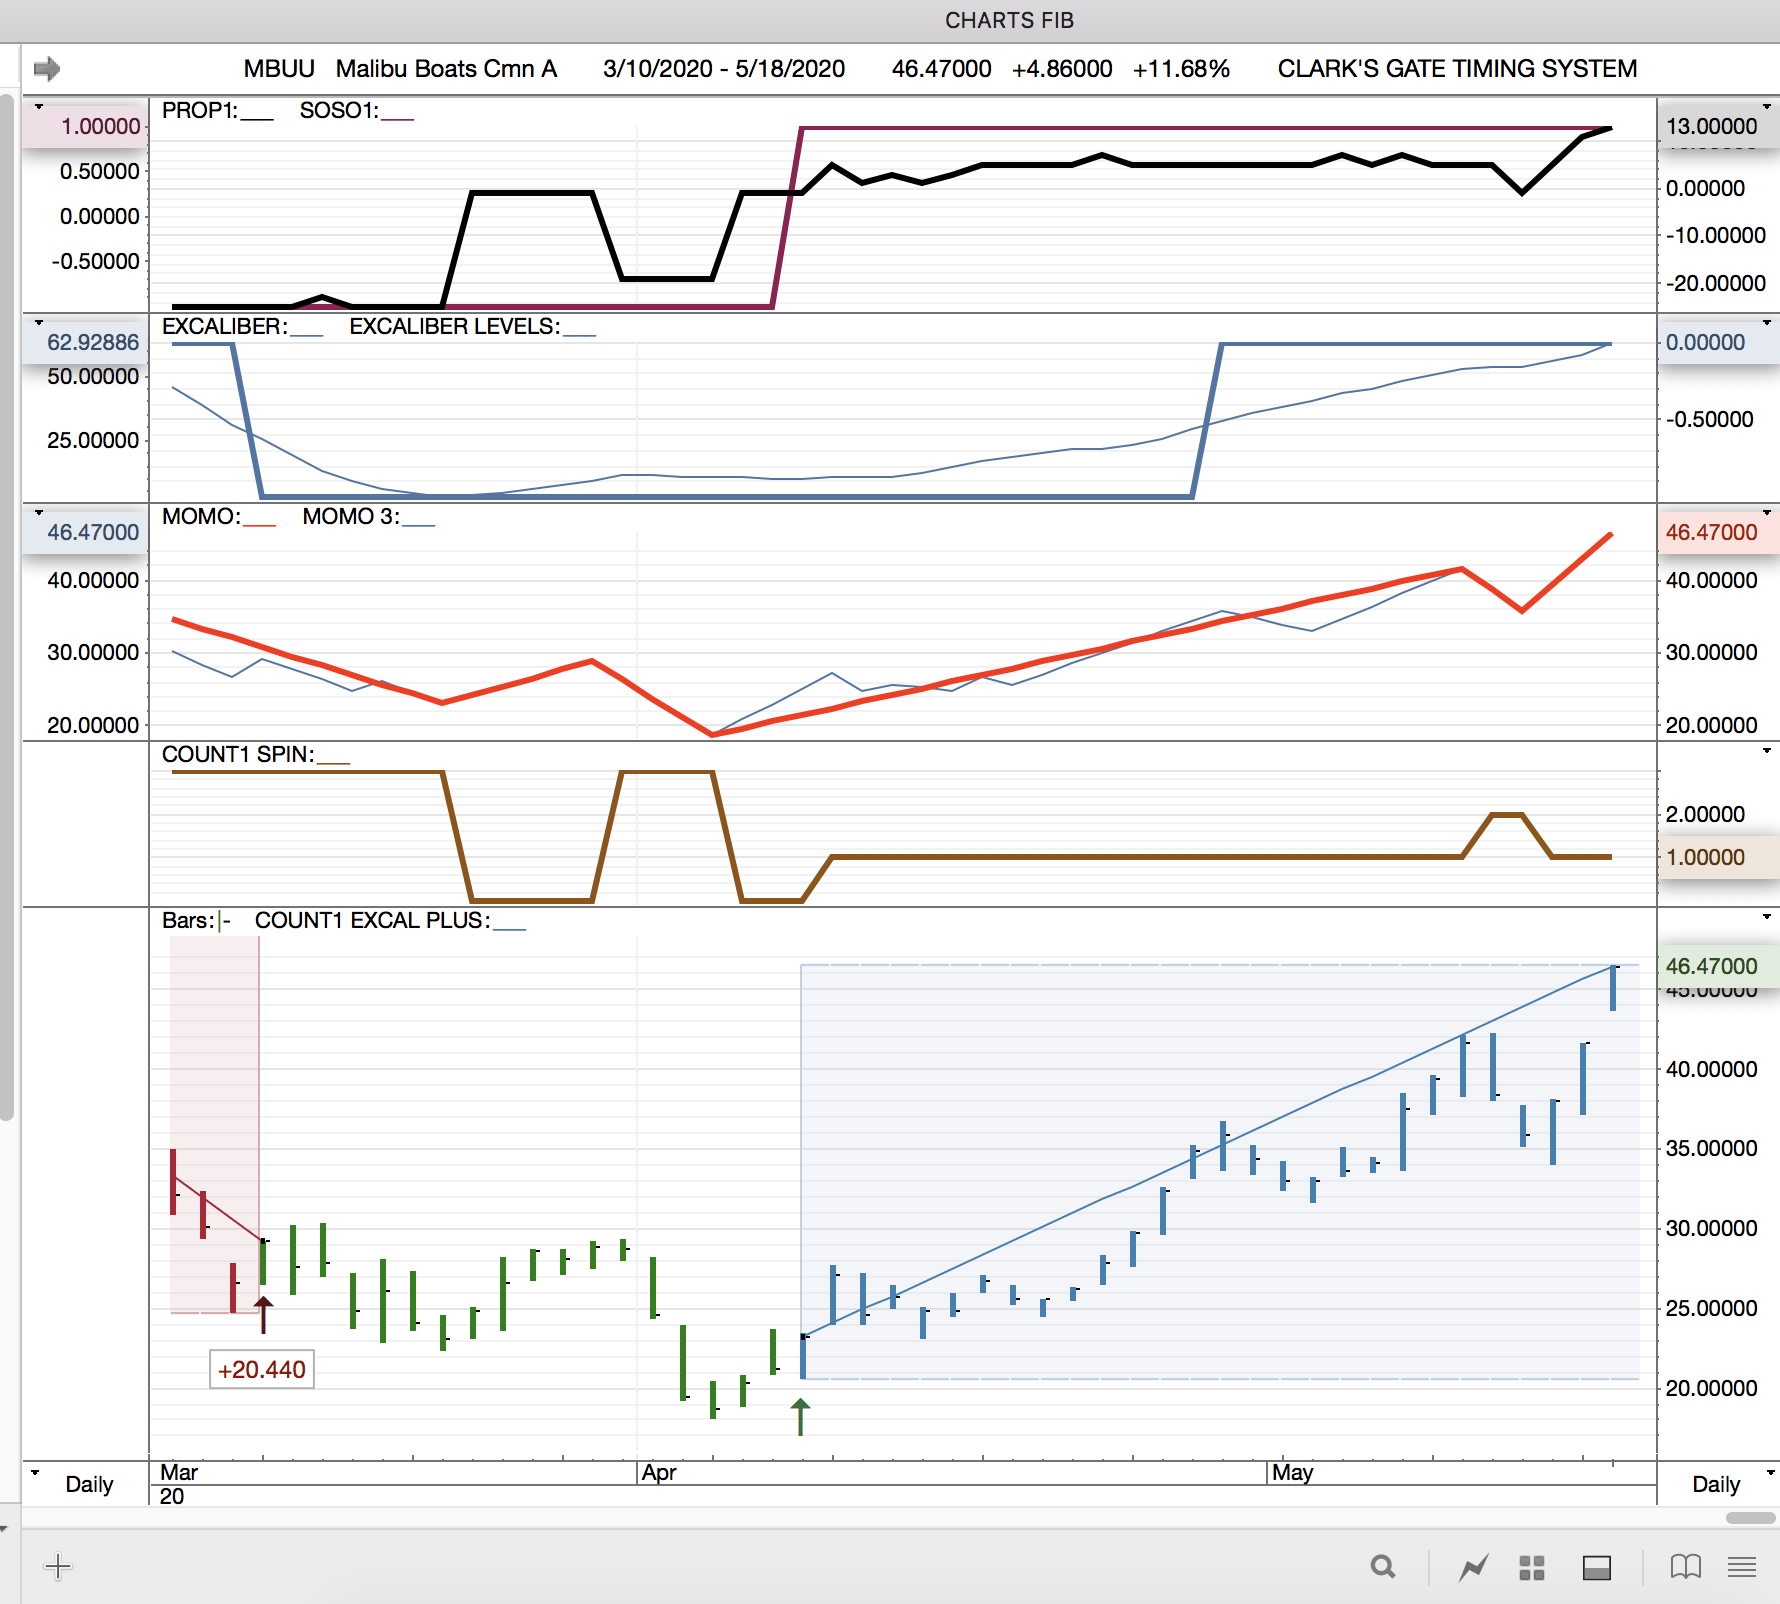1780x1604 pixels.
Task: Click the MBUU ticker symbol
Action: [279, 69]
